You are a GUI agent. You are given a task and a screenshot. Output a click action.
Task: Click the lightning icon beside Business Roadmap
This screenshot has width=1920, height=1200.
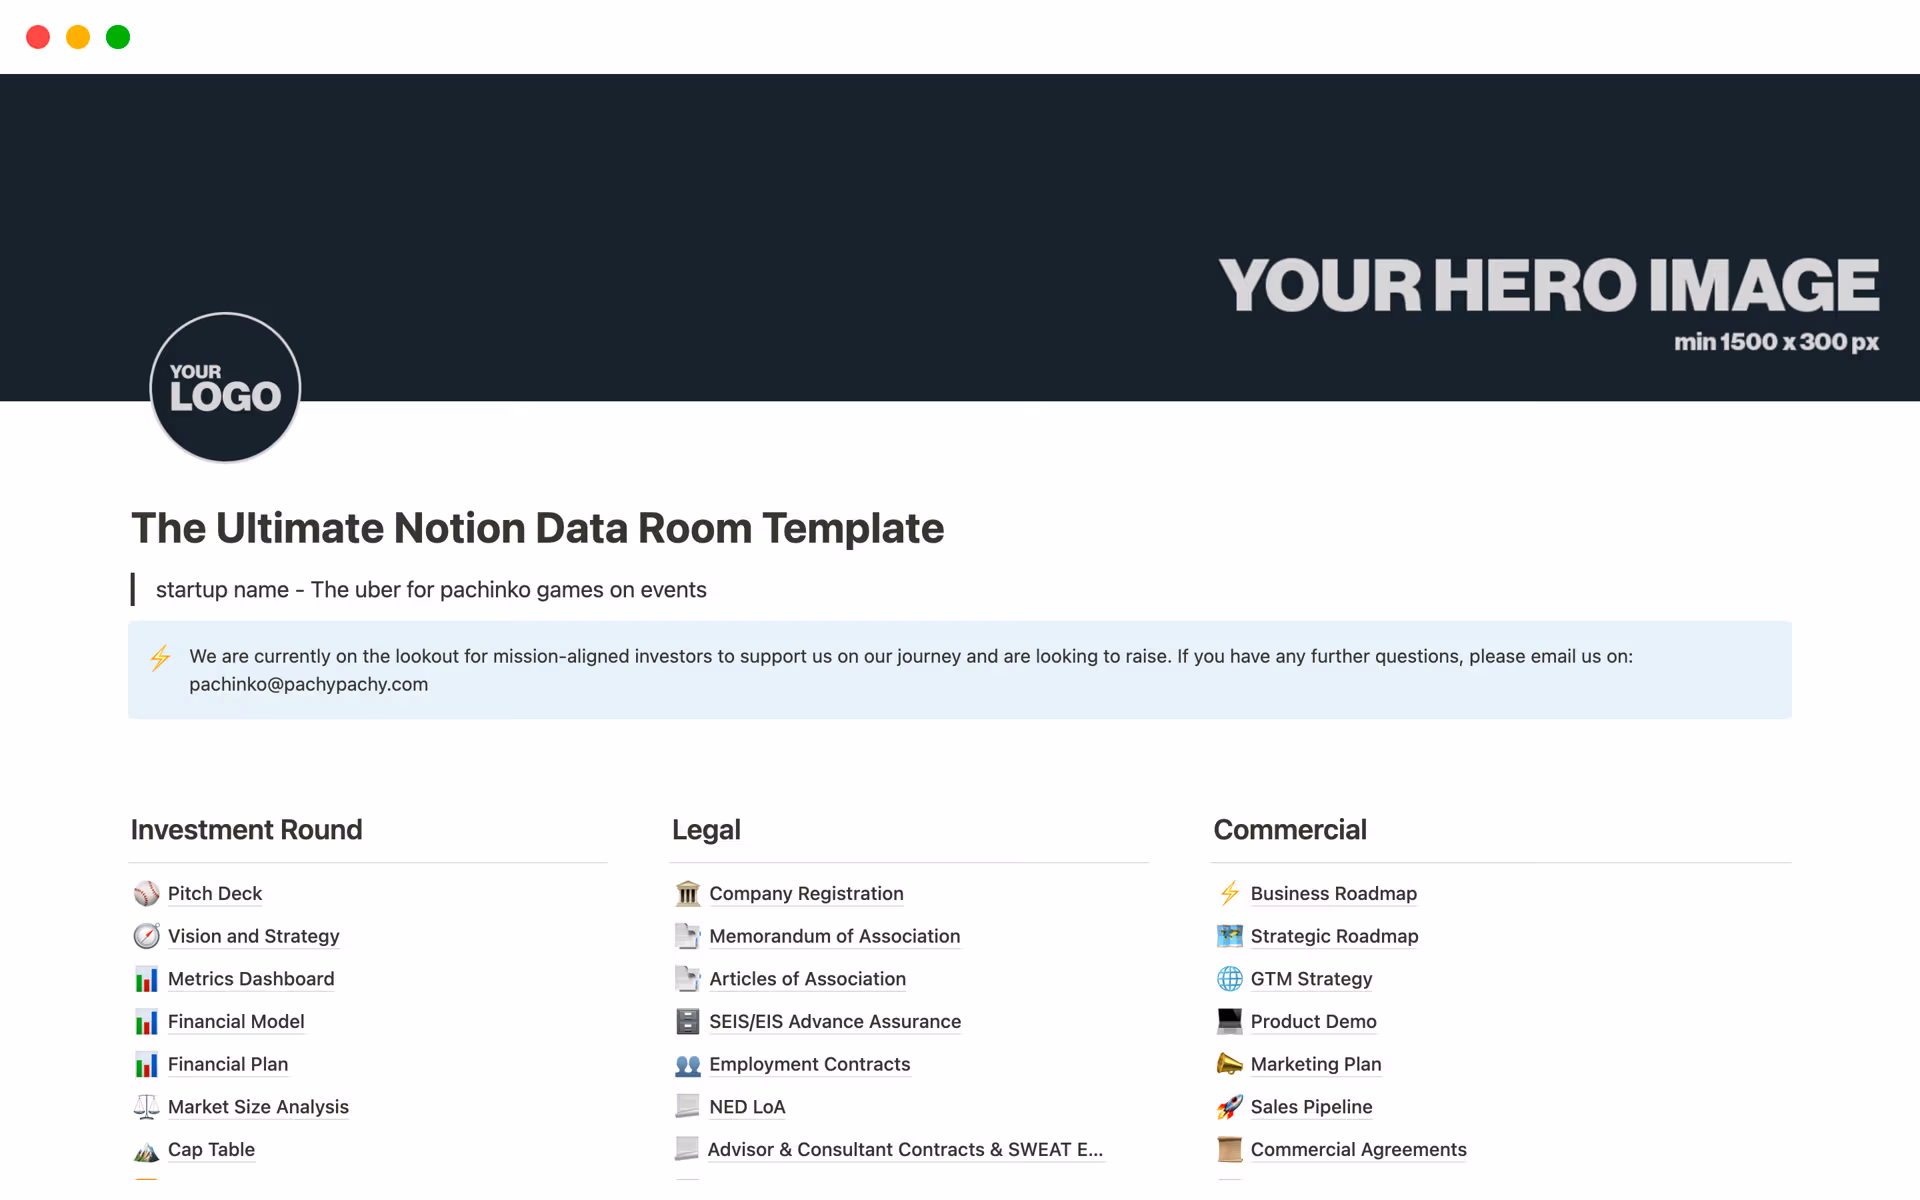1228,893
